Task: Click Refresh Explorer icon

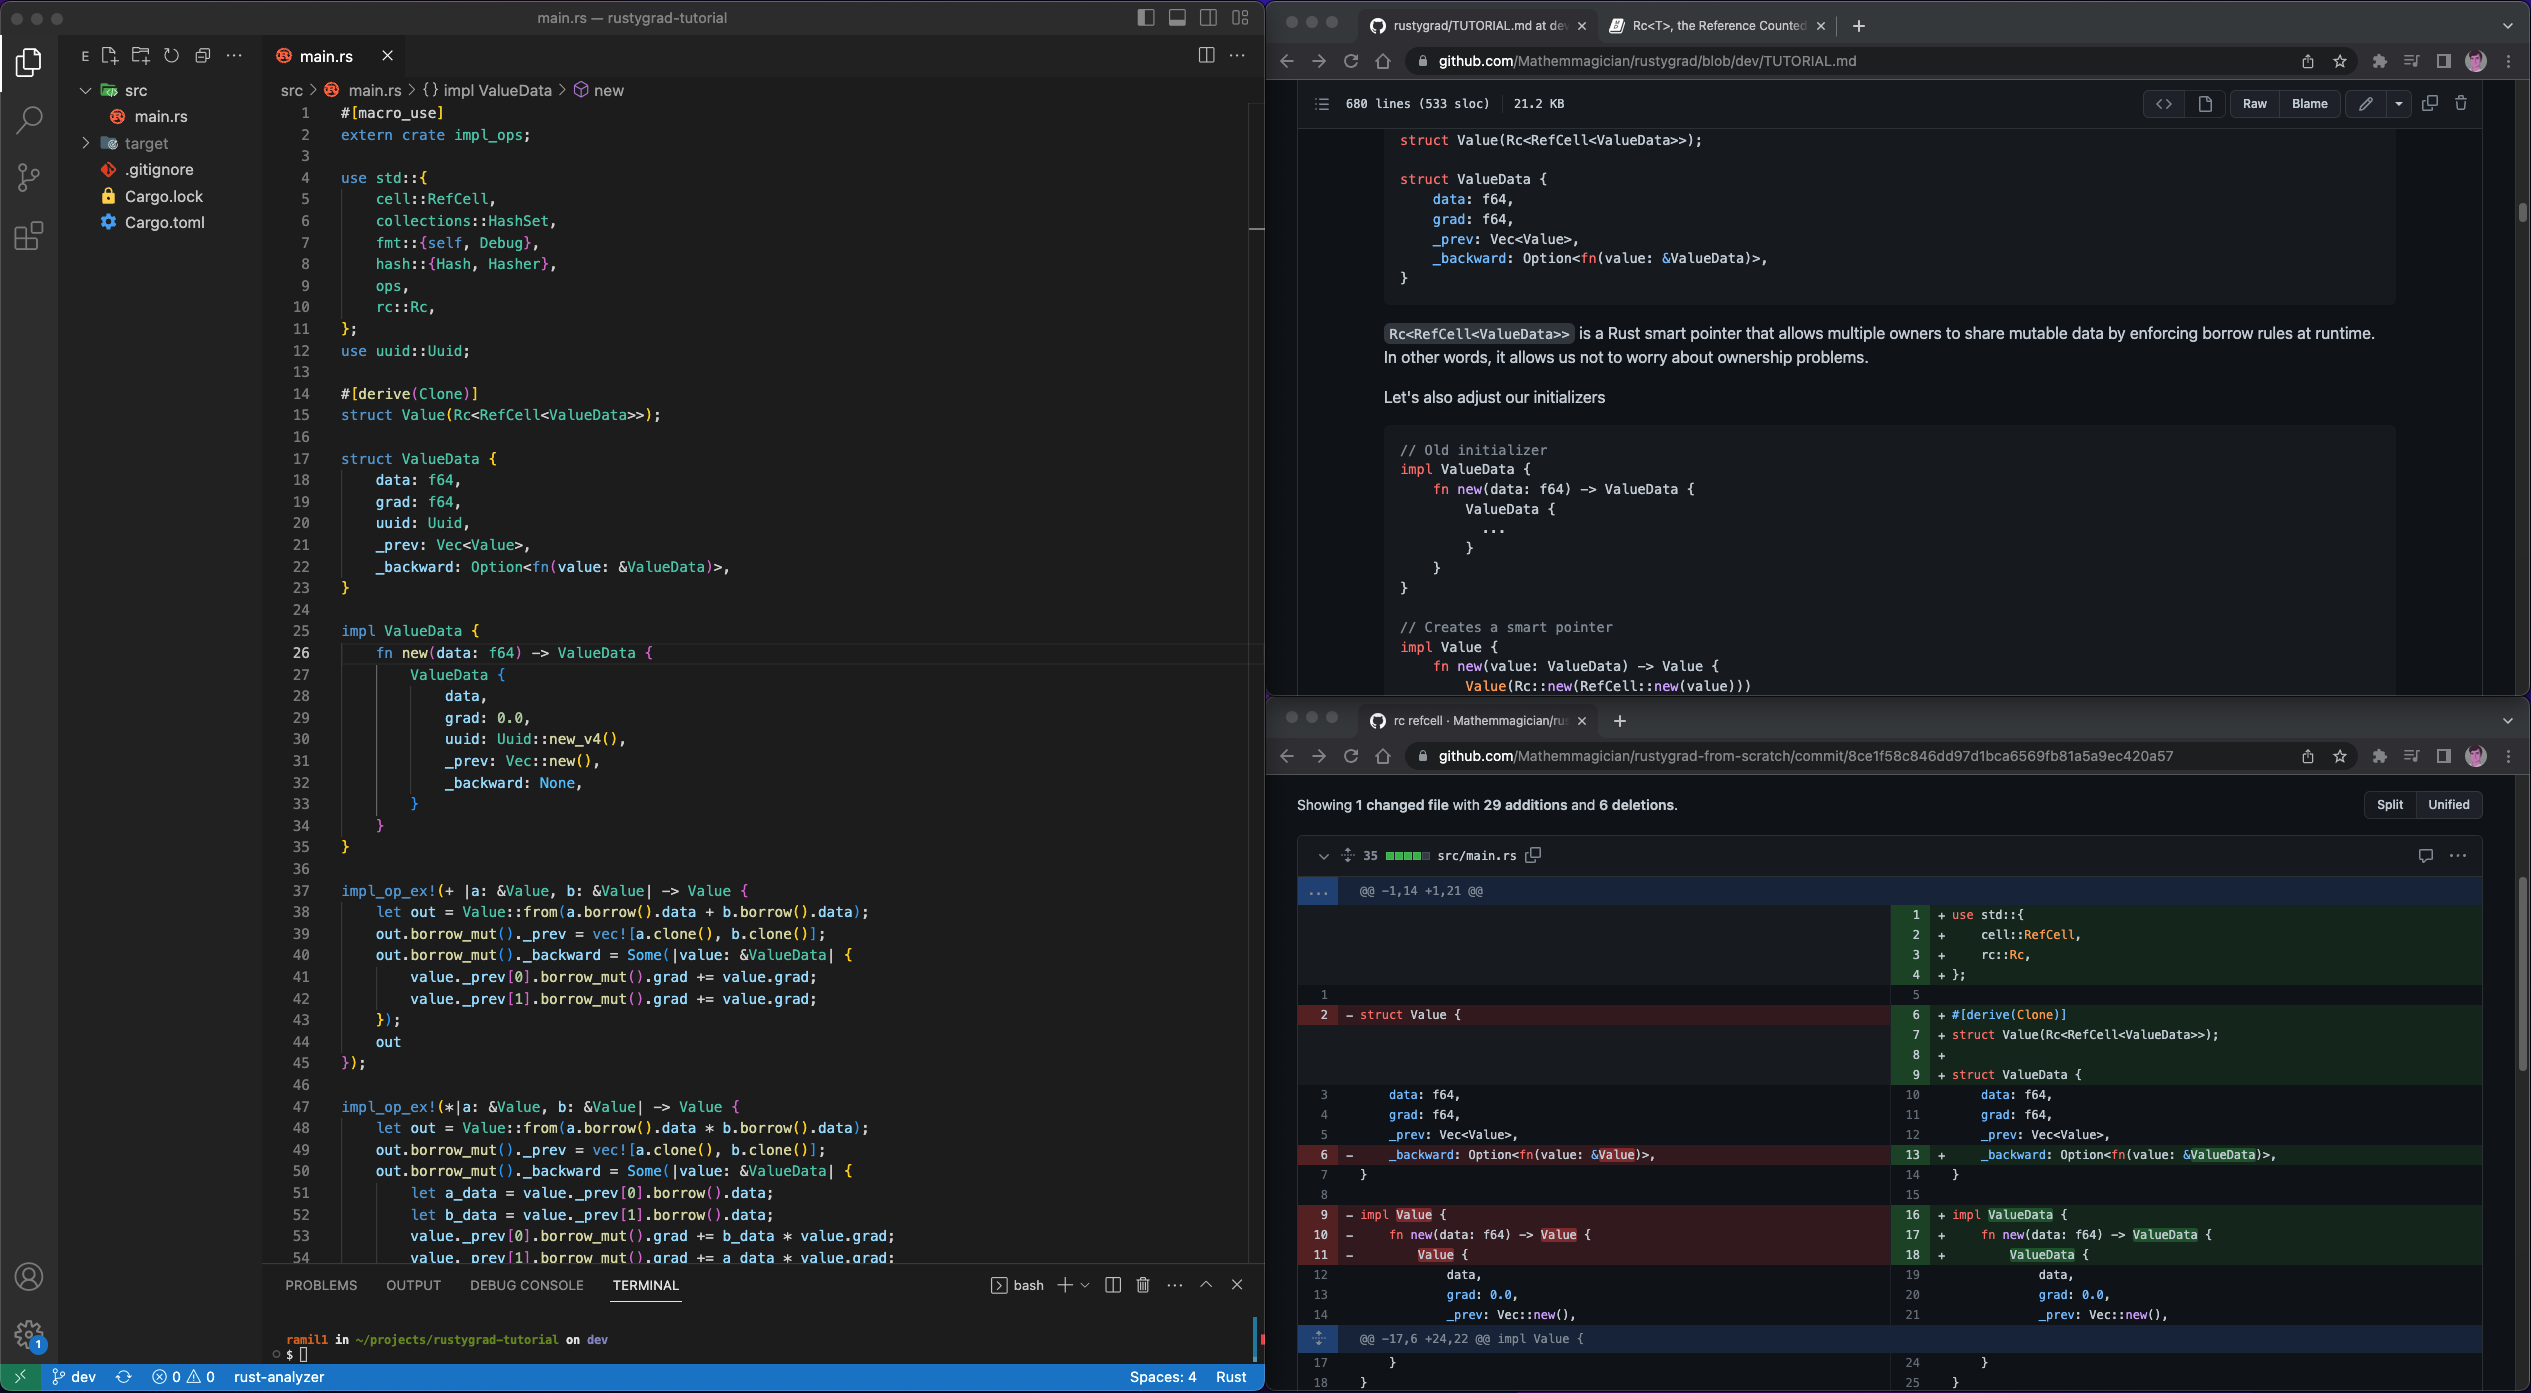Action: (x=172, y=56)
